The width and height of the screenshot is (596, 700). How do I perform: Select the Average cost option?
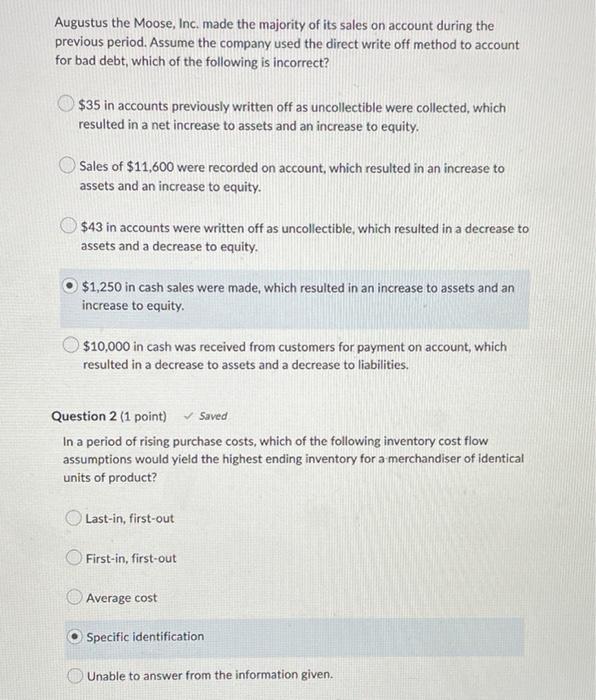click(x=74, y=597)
